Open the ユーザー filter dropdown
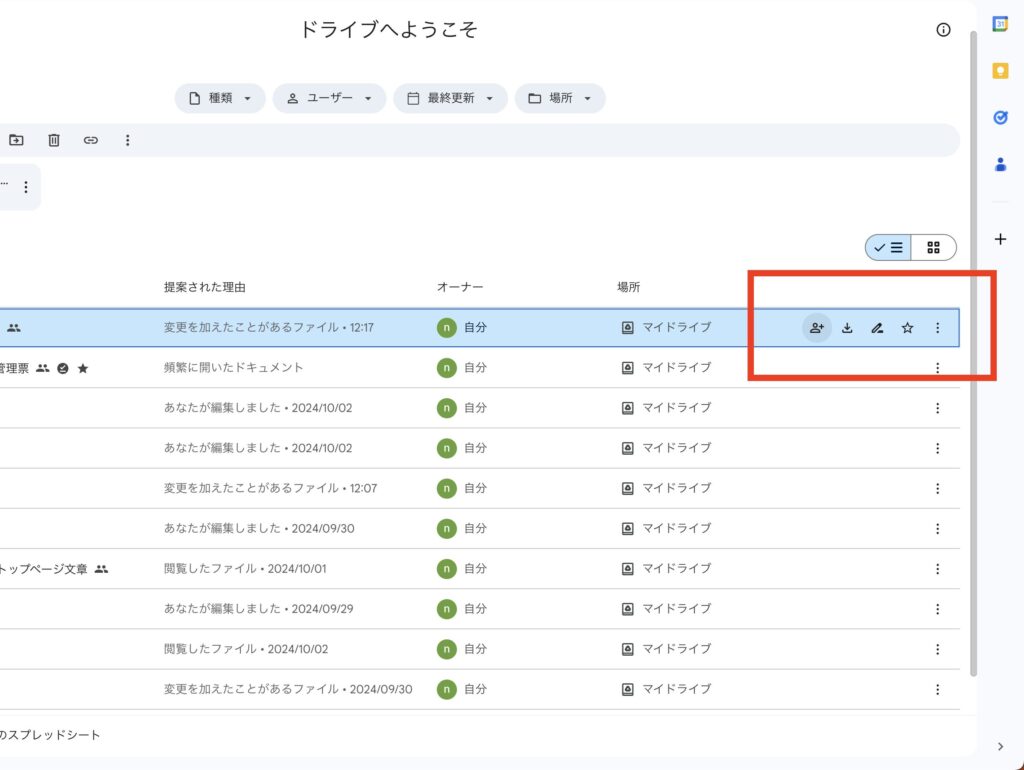 coord(329,98)
